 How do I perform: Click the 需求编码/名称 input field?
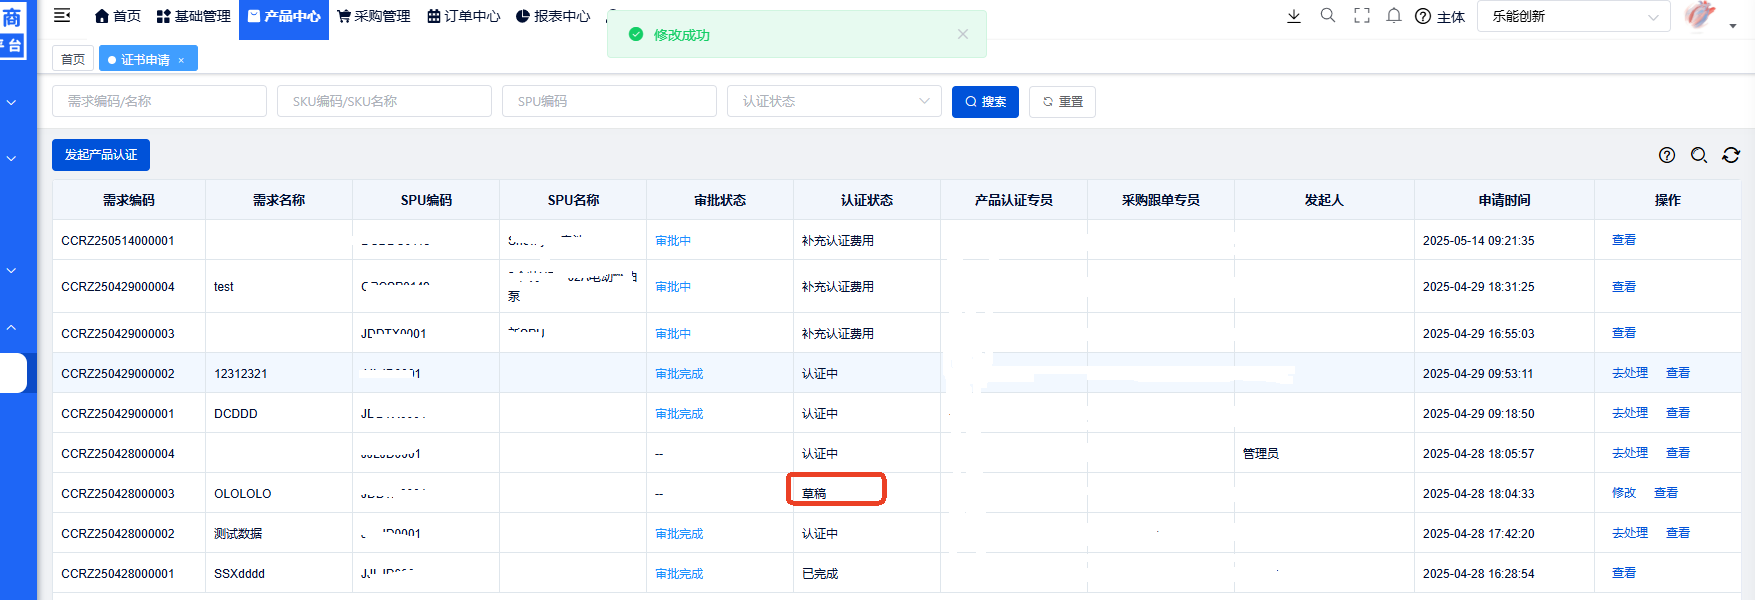click(x=159, y=101)
